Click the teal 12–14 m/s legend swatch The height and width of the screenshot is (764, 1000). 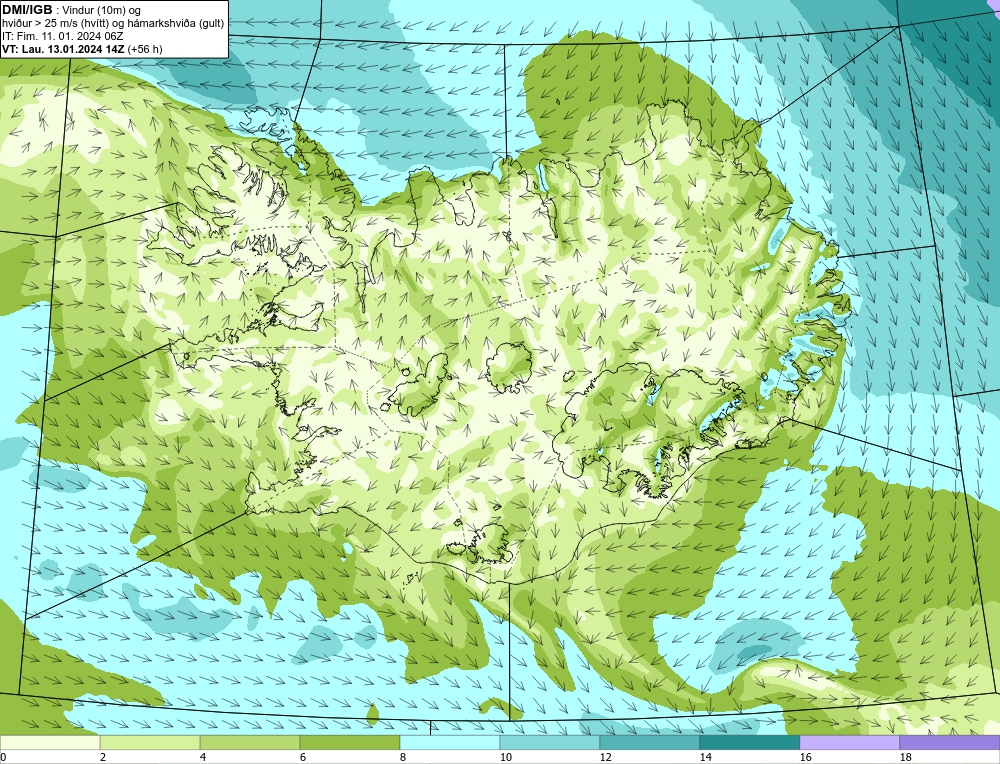click(650, 742)
